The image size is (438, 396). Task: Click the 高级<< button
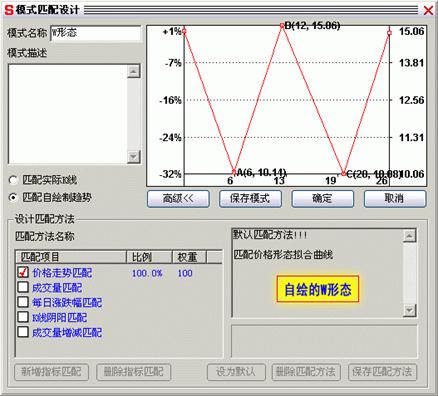pyautogui.click(x=178, y=199)
